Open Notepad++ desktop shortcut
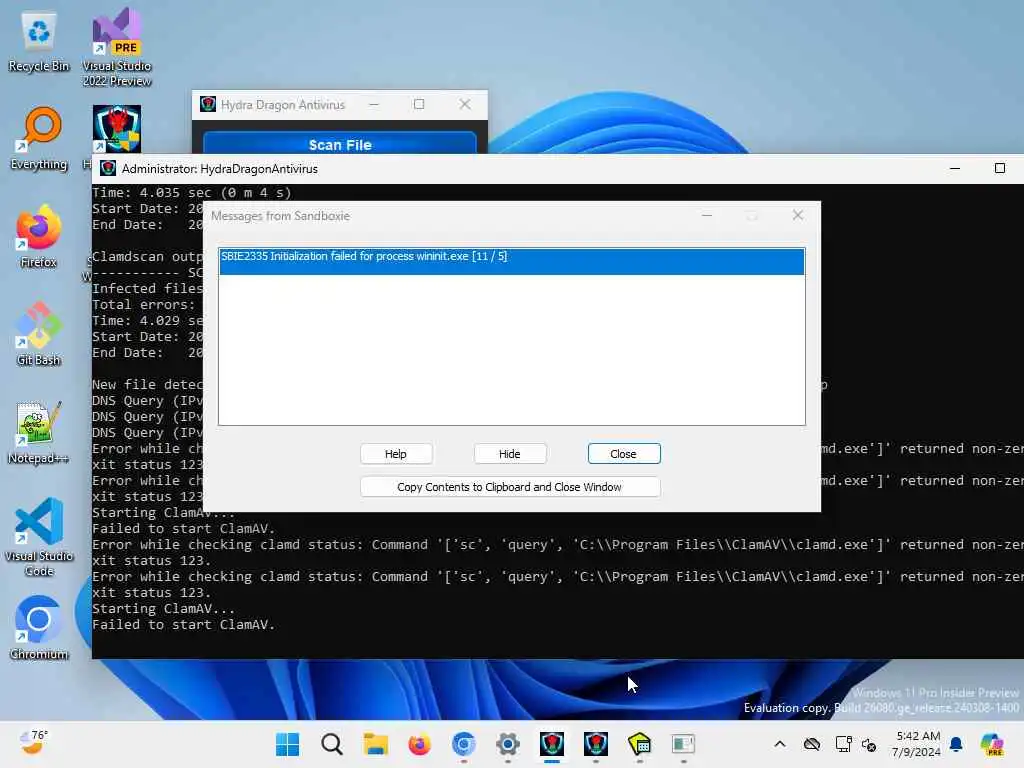The width and height of the screenshot is (1024, 768). click(x=39, y=432)
